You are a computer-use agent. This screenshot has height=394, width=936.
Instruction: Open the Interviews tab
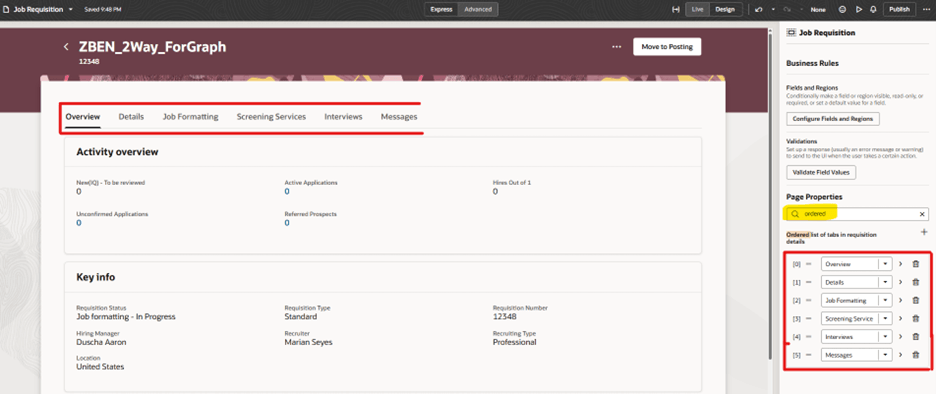[343, 116]
